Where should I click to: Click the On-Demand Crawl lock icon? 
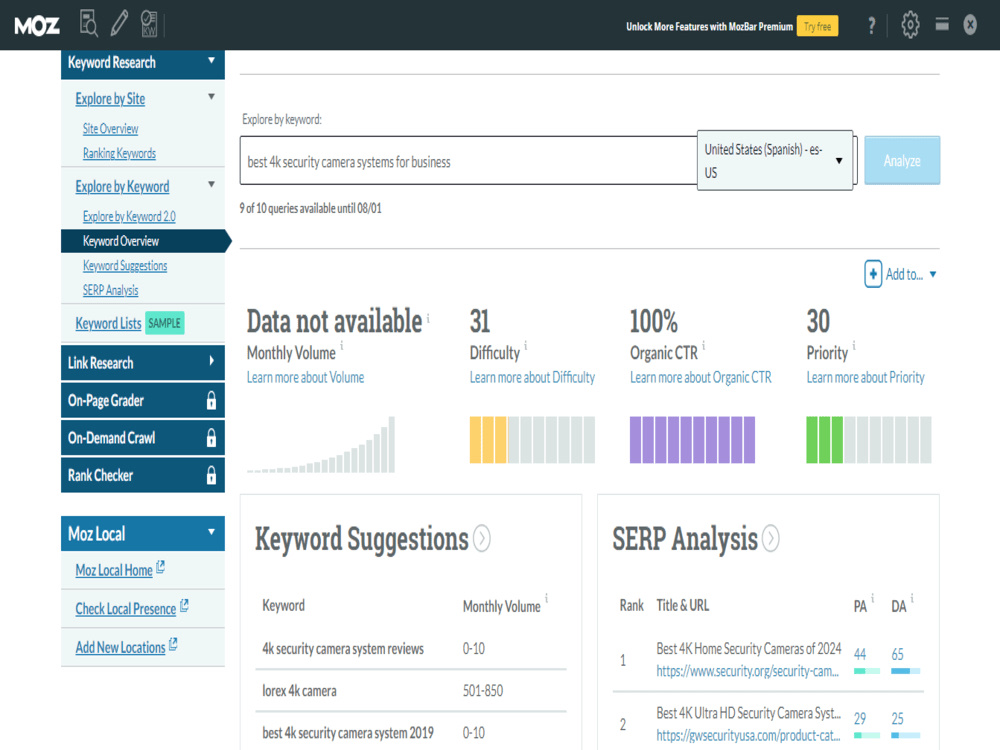[211, 438]
